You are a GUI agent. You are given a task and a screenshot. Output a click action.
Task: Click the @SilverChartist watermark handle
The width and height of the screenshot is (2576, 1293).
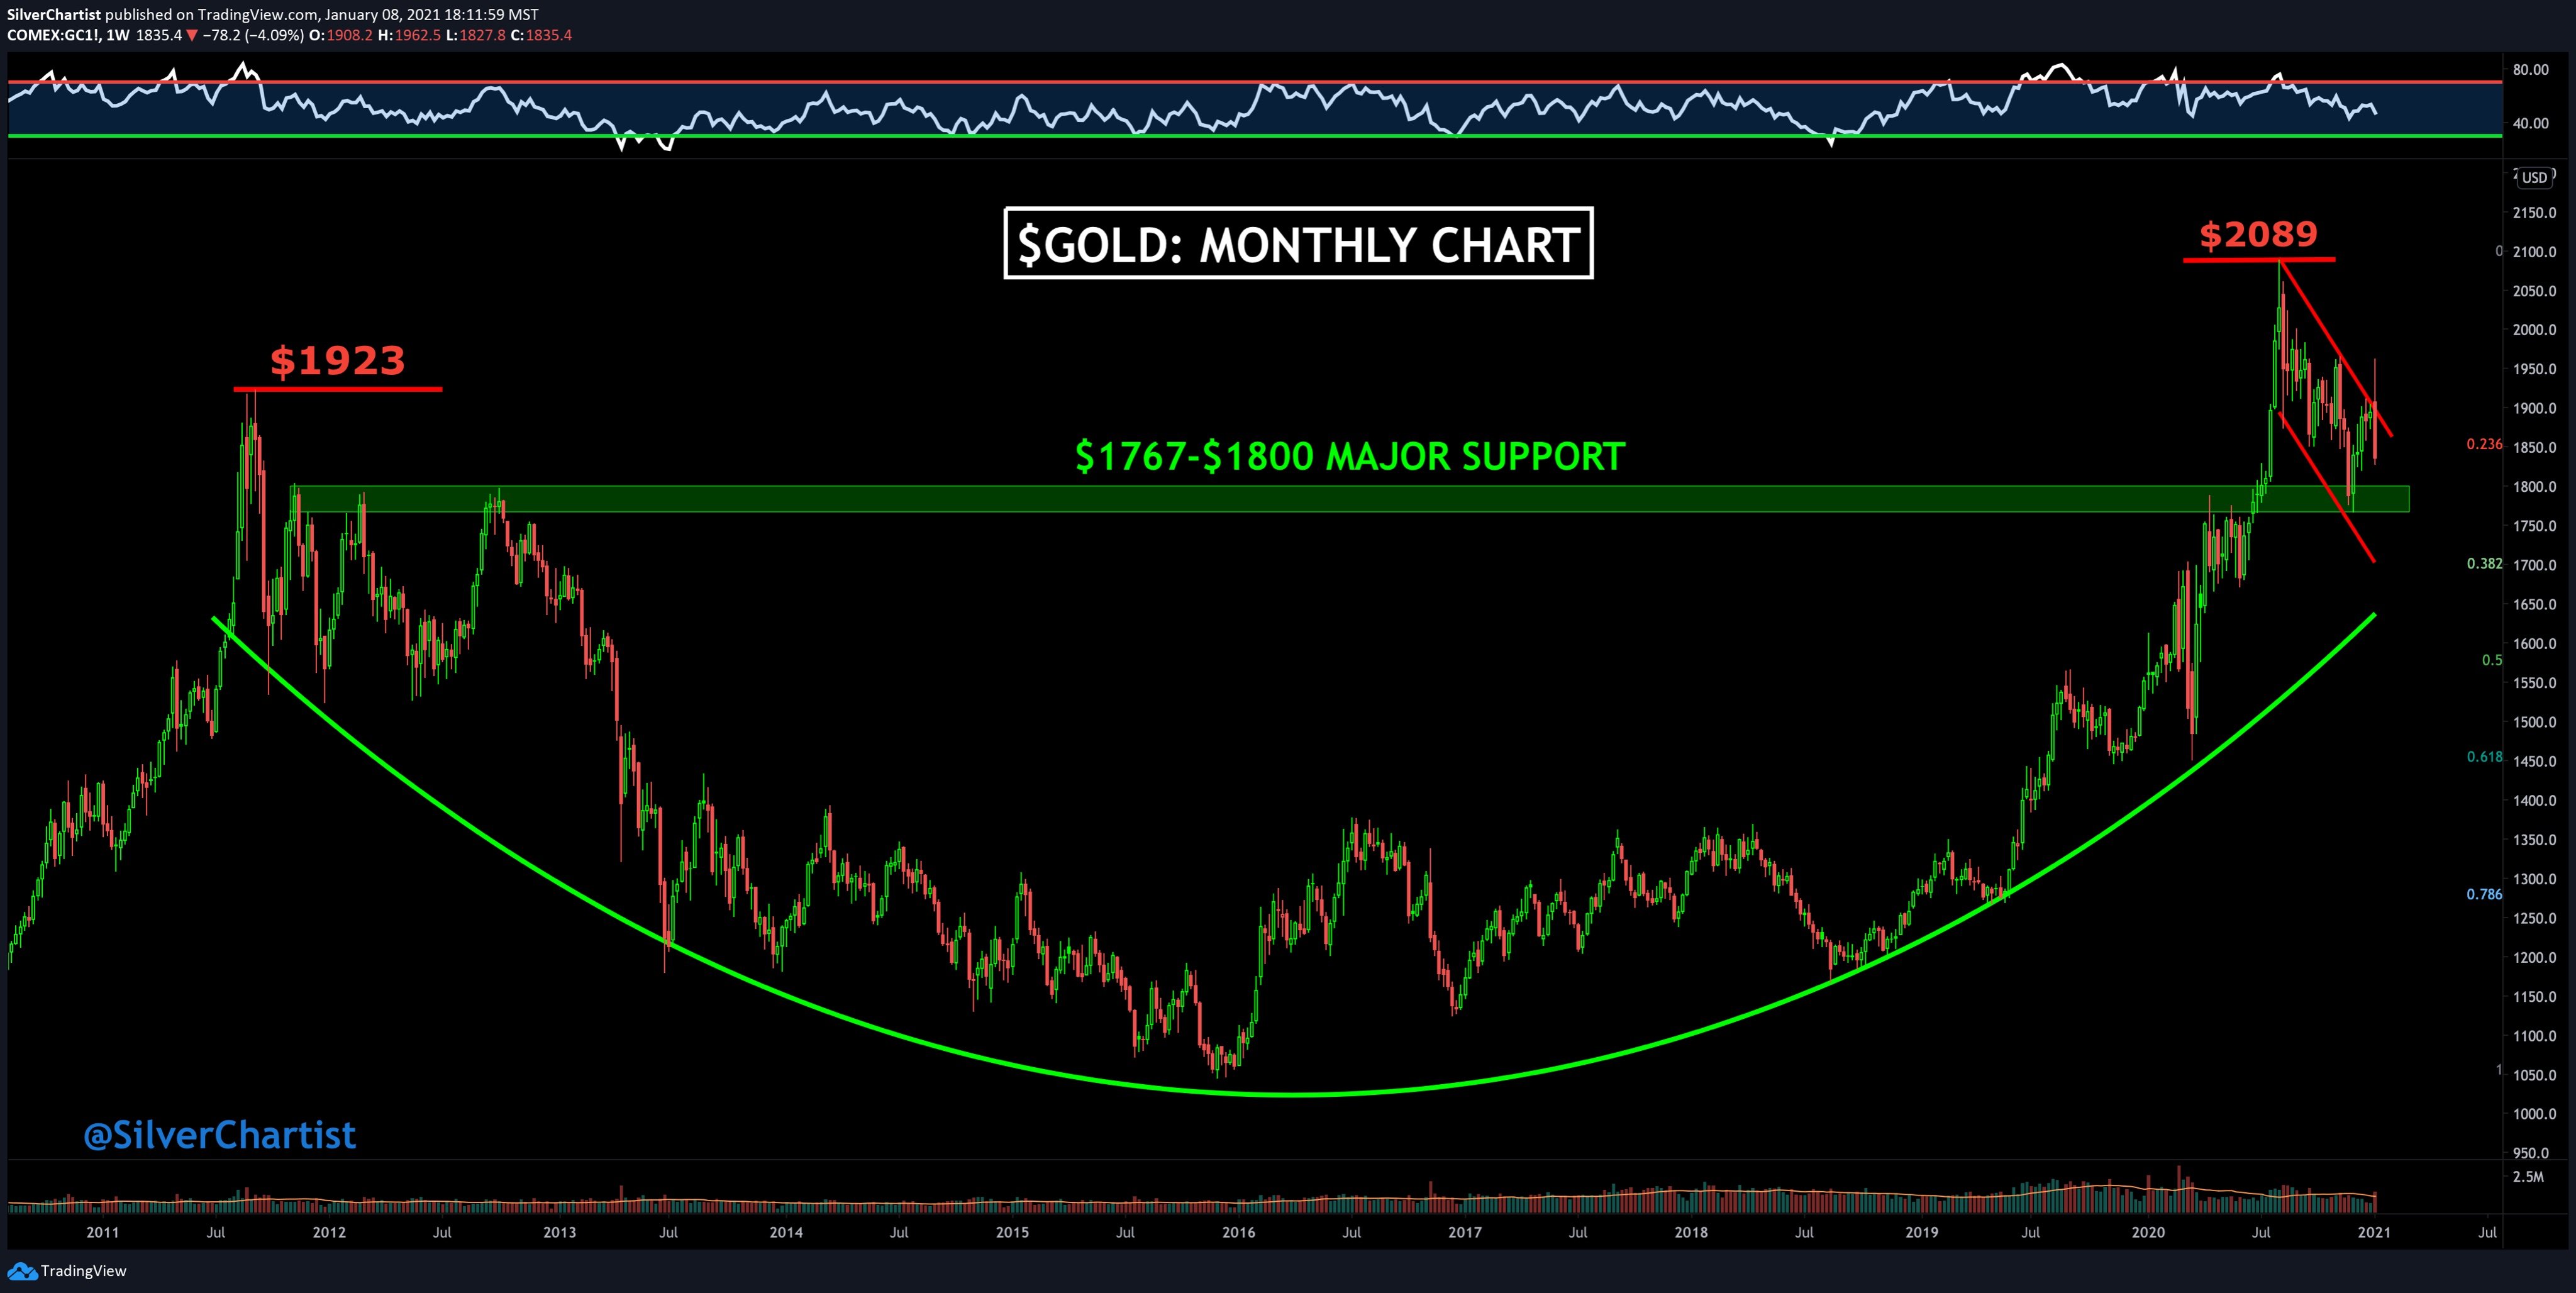pyautogui.click(x=220, y=1134)
